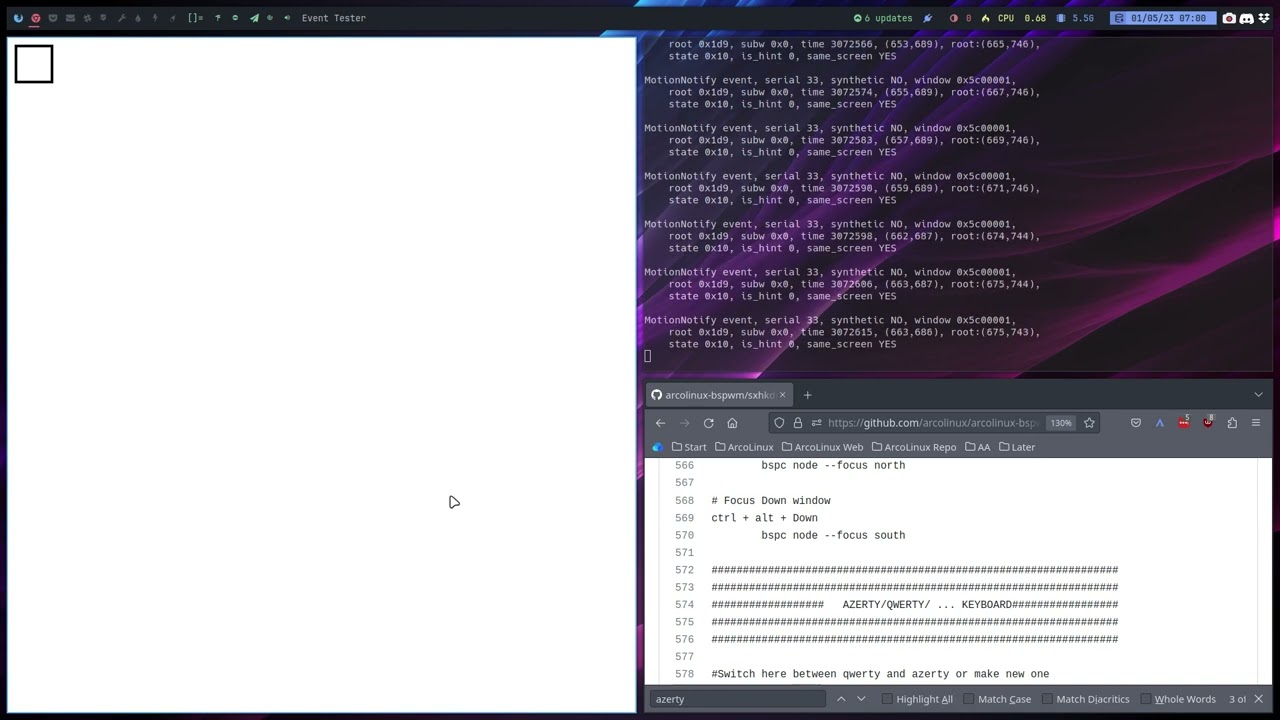Enable the Highlight All checkbox
The image size is (1280, 720).
coord(887,699)
